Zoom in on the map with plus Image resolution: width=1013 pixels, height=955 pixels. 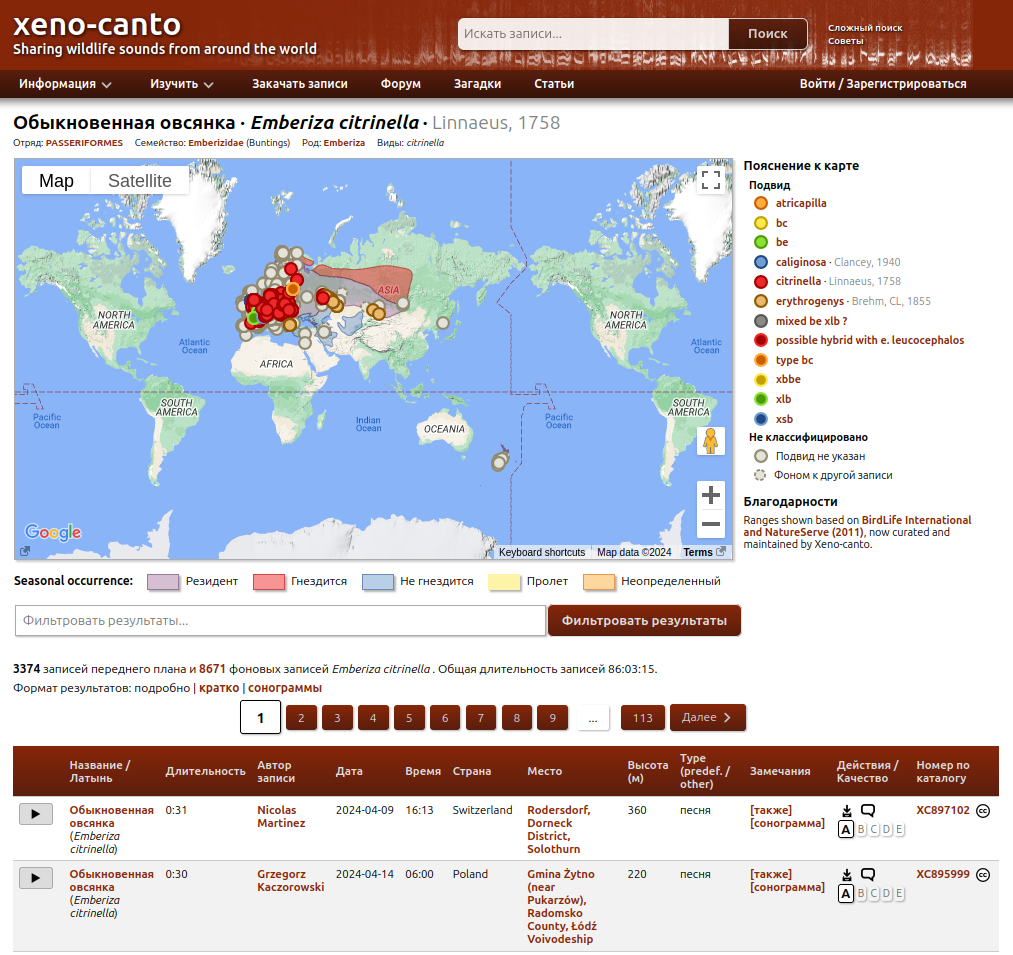pyautogui.click(x=711, y=495)
